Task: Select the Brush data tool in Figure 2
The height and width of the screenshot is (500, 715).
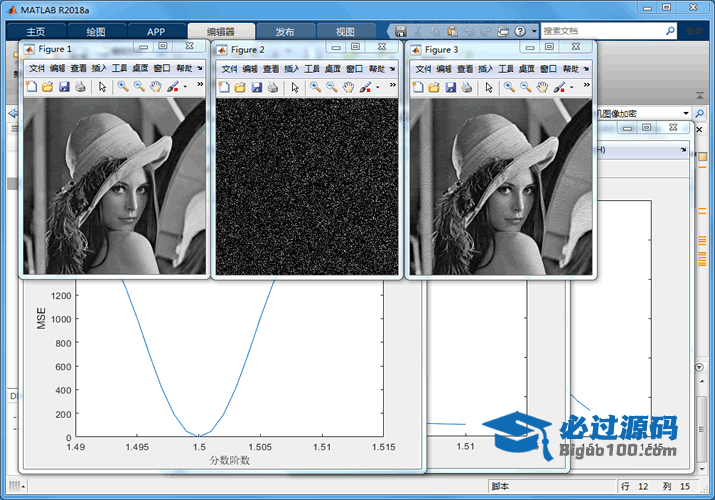Action: tap(365, 87)
